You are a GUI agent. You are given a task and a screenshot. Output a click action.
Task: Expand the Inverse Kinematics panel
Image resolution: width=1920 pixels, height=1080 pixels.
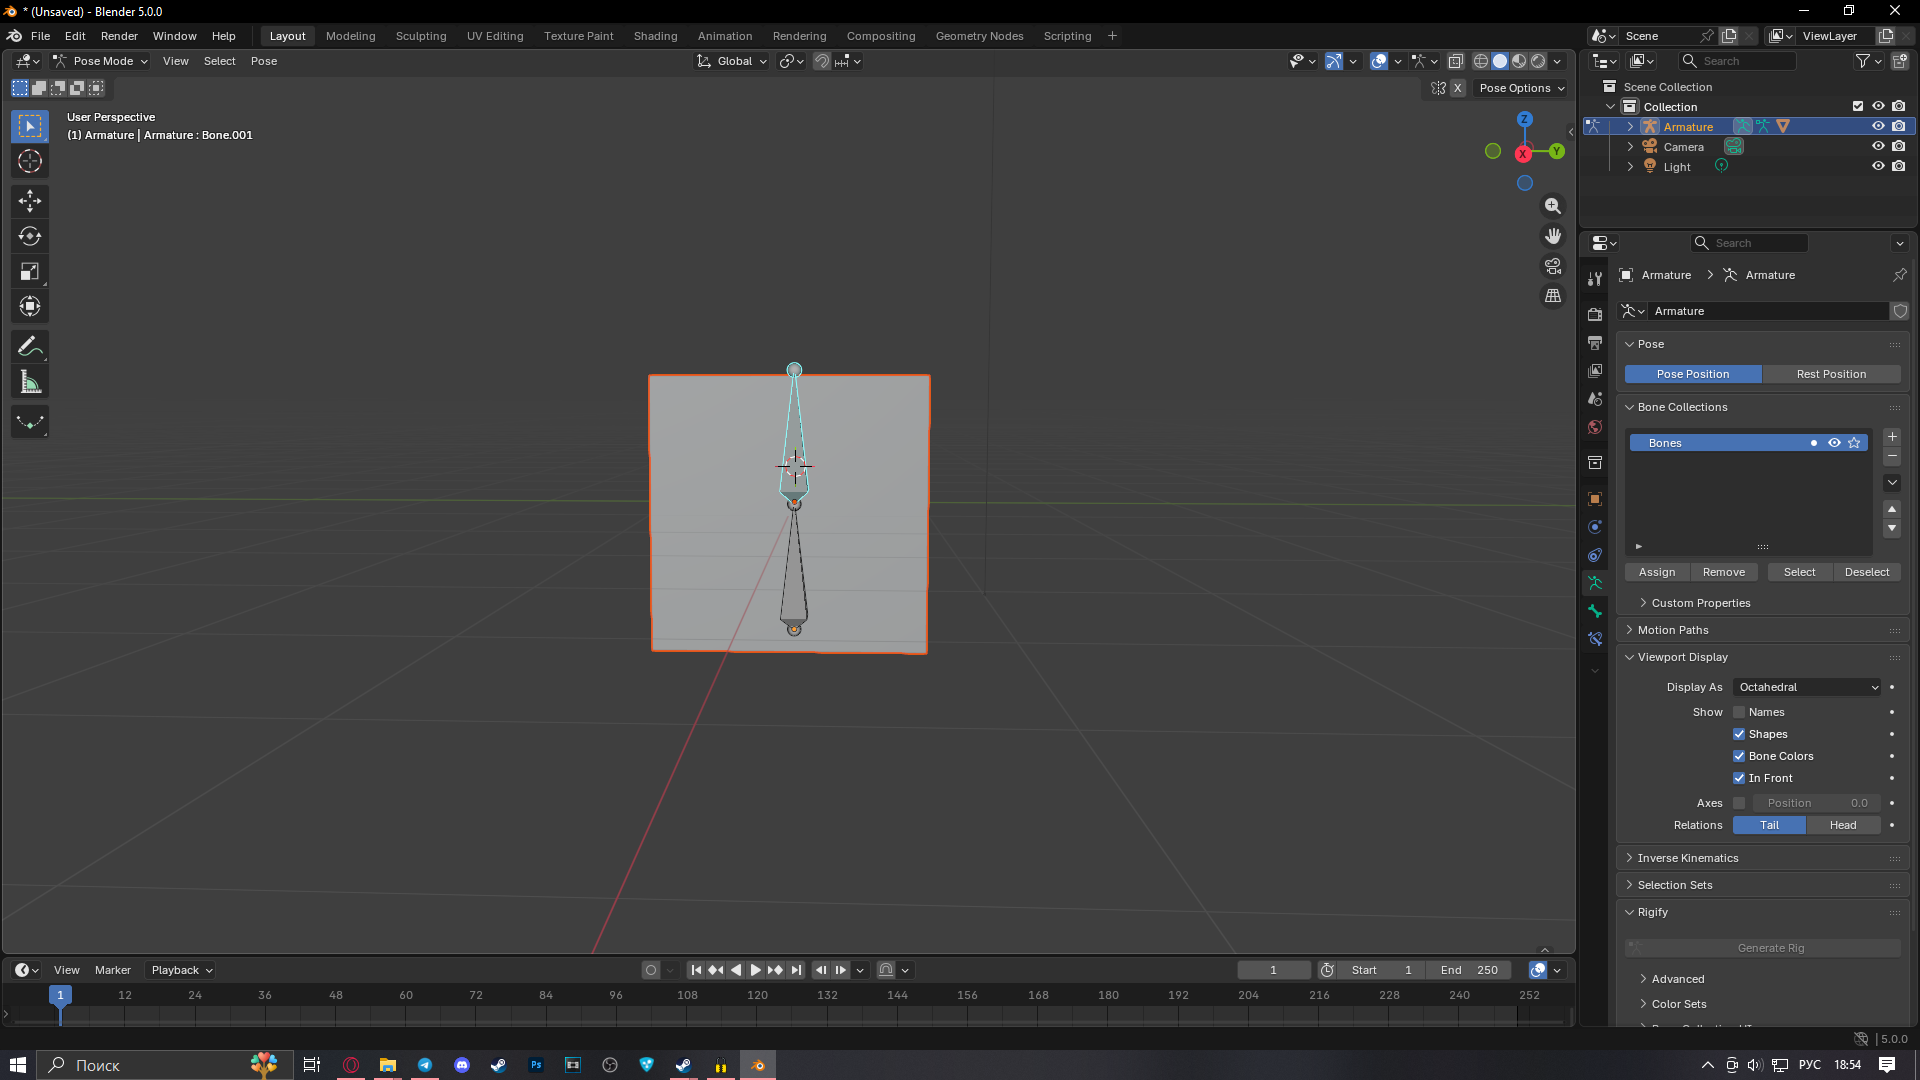1688,858
